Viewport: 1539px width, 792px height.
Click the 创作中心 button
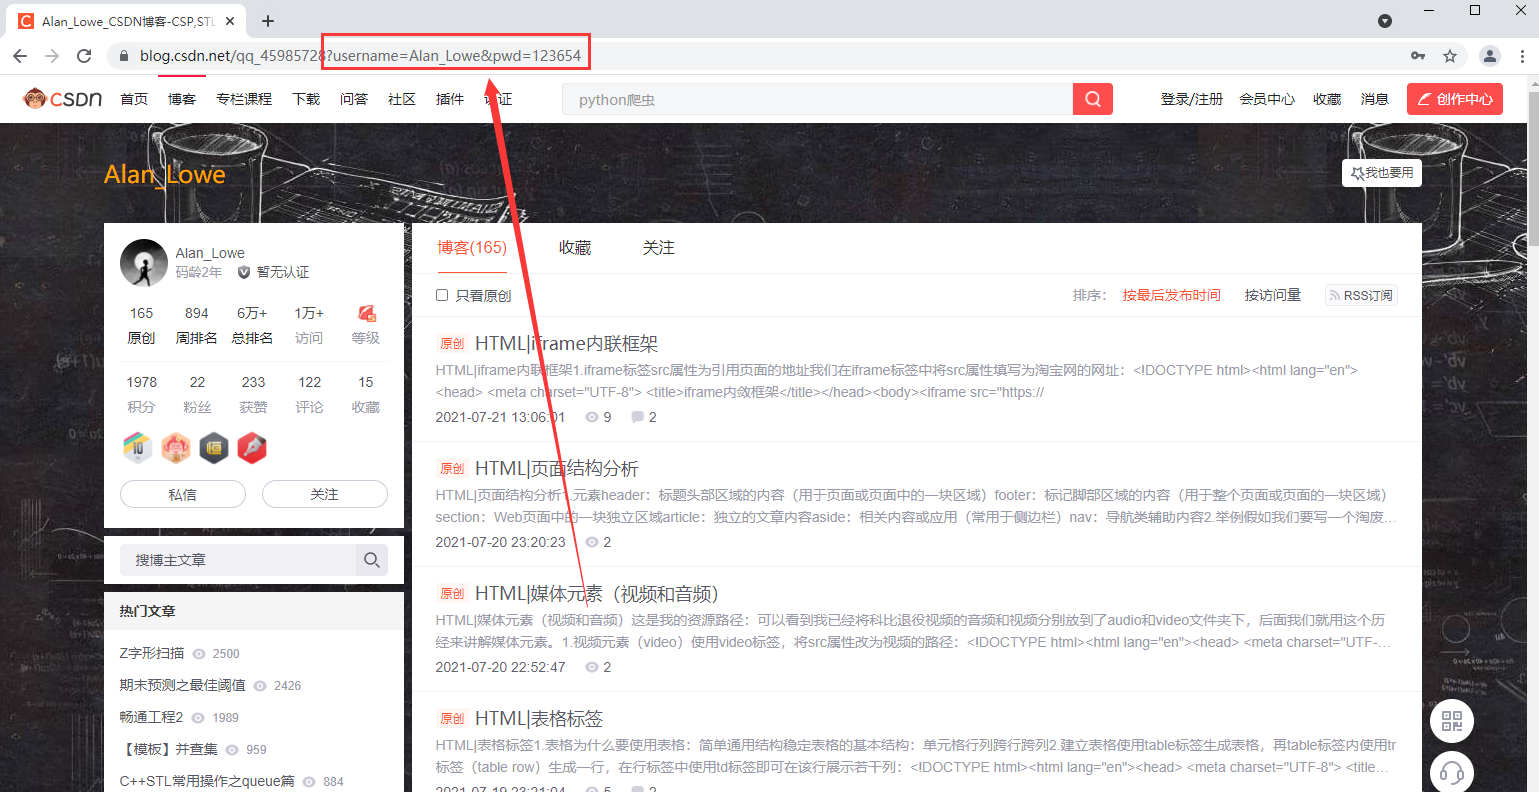point(1455,98)
